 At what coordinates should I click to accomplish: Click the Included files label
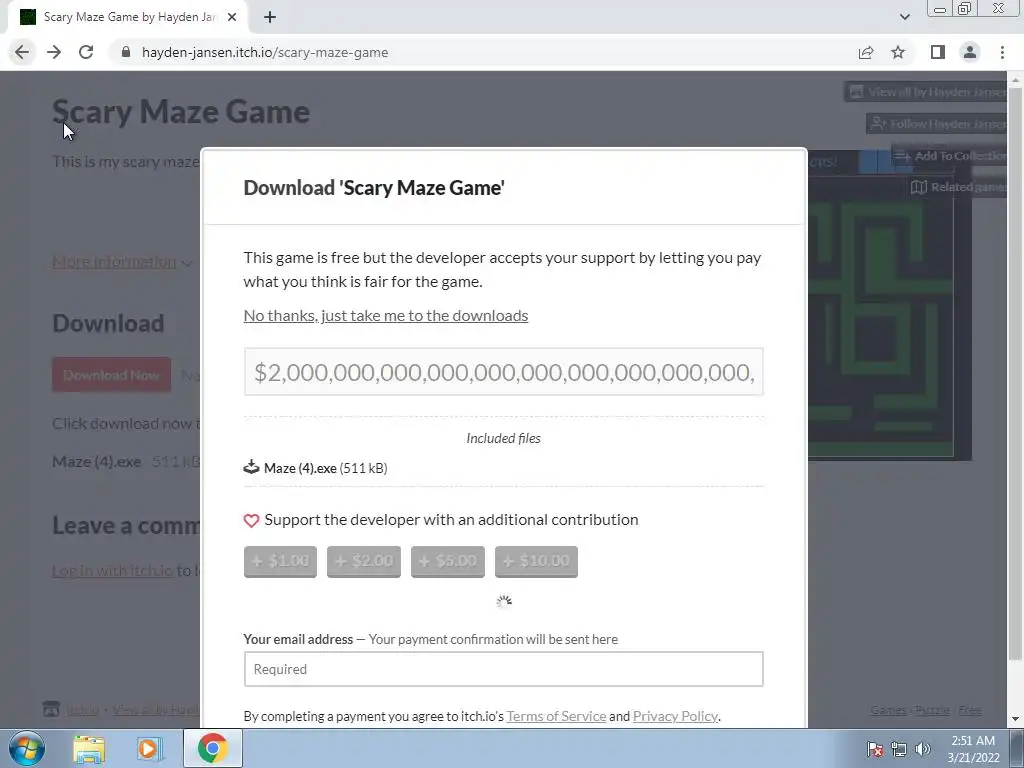coord(504,438)
